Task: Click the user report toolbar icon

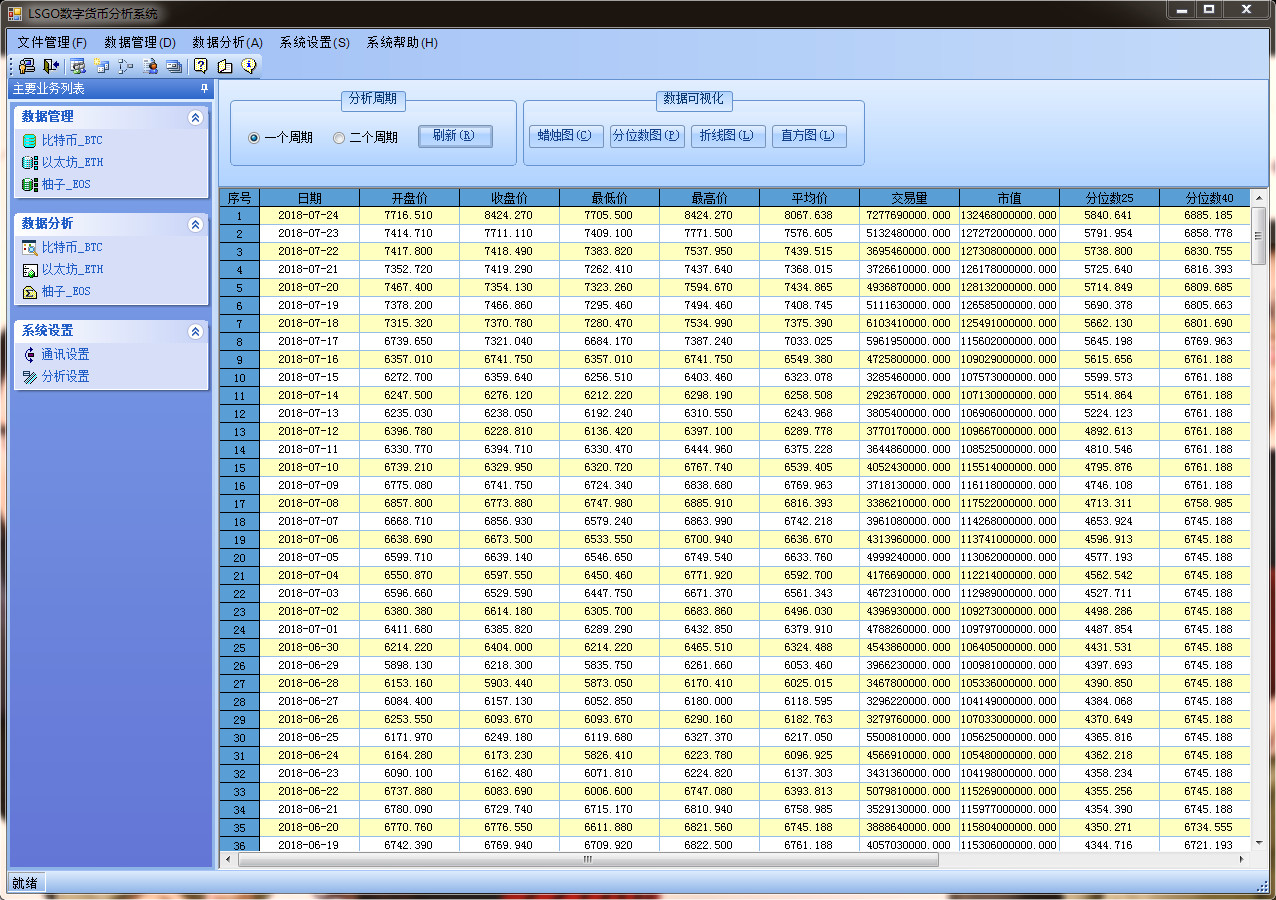Action: tap(150, 66)
